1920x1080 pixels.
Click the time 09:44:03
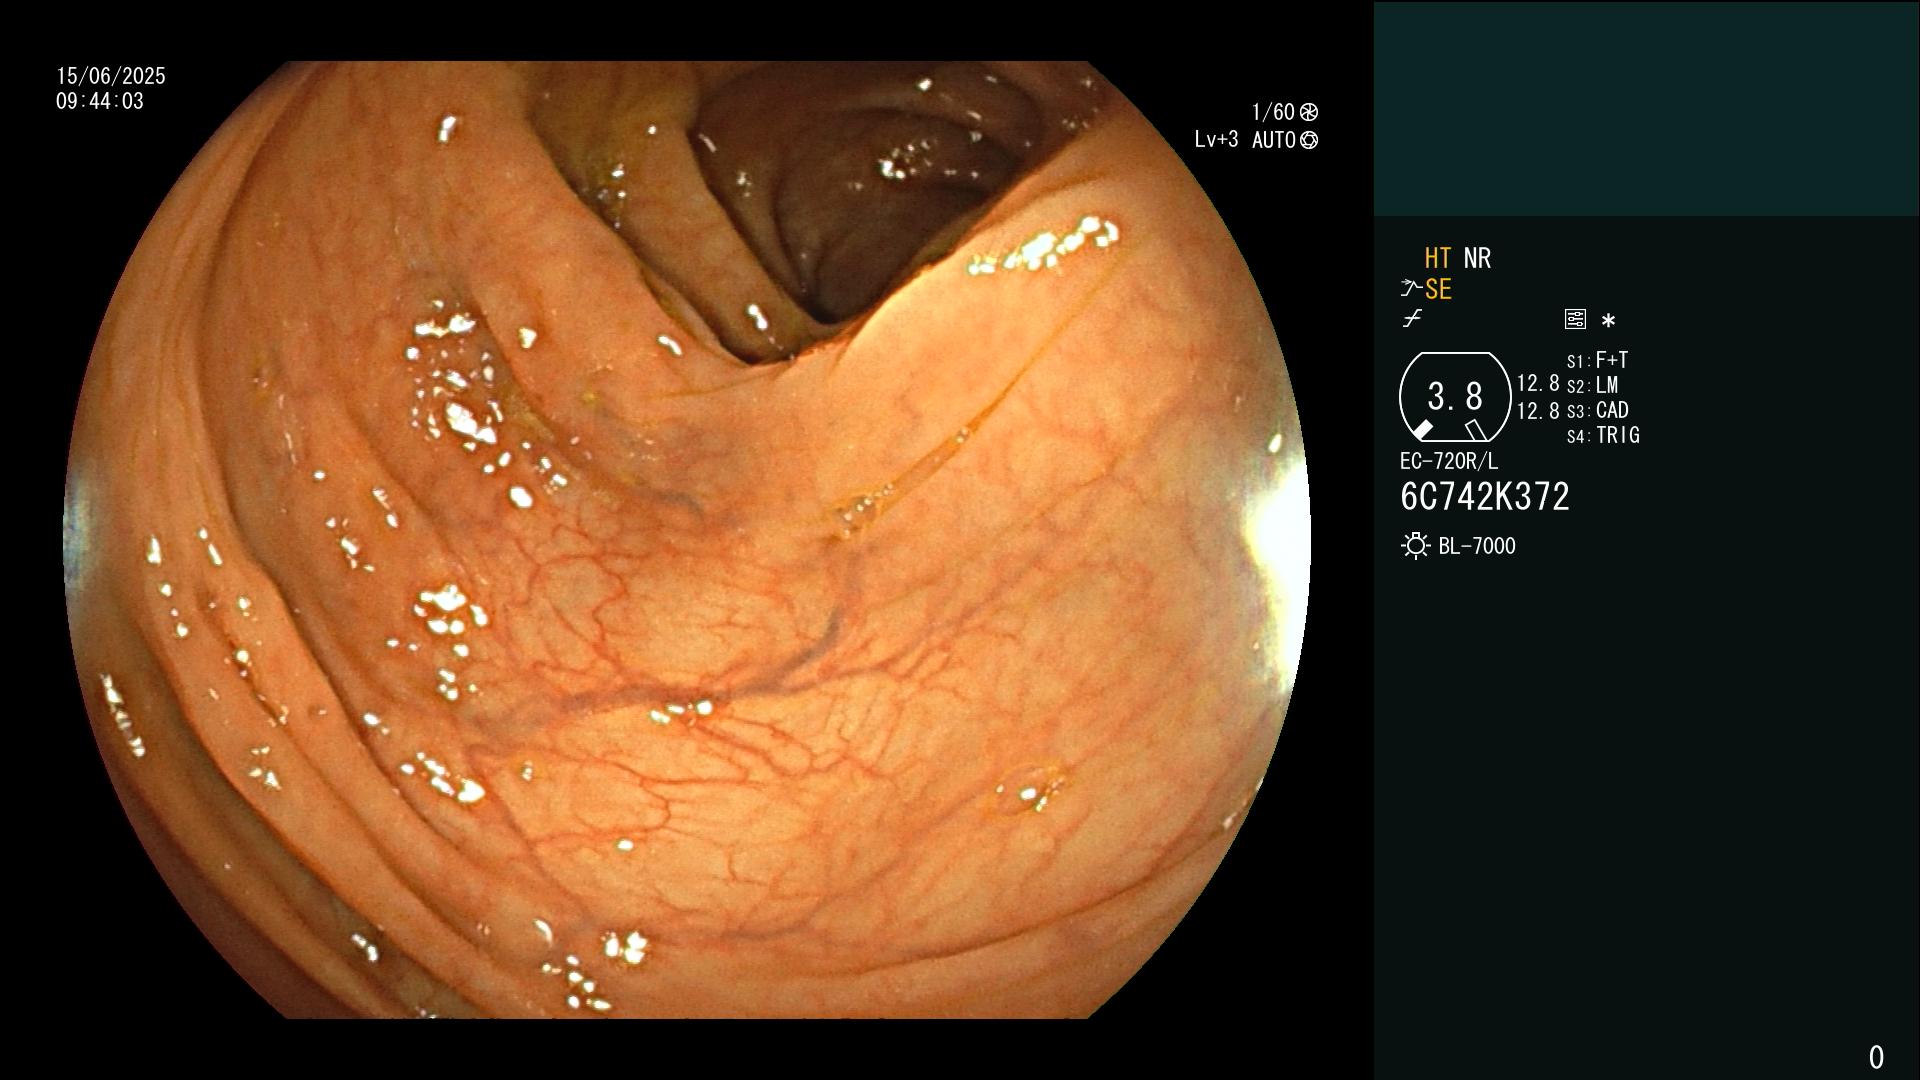click(x=100, y=101)
